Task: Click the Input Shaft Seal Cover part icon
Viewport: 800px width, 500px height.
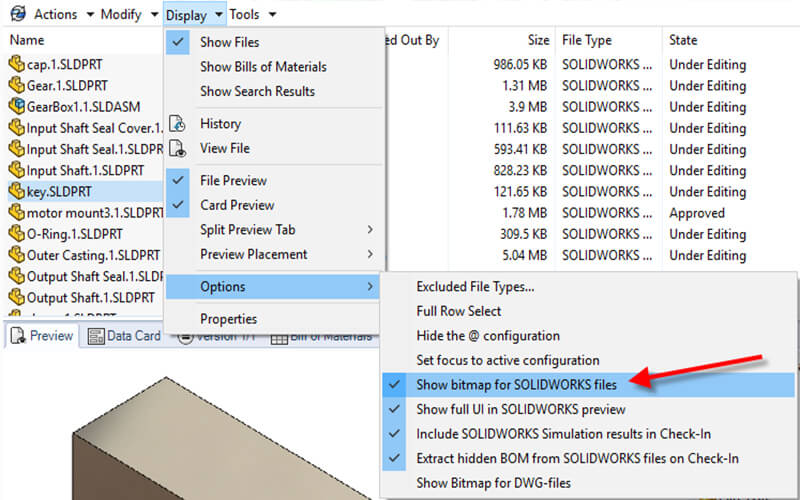Action: click(x=16, y=128)
